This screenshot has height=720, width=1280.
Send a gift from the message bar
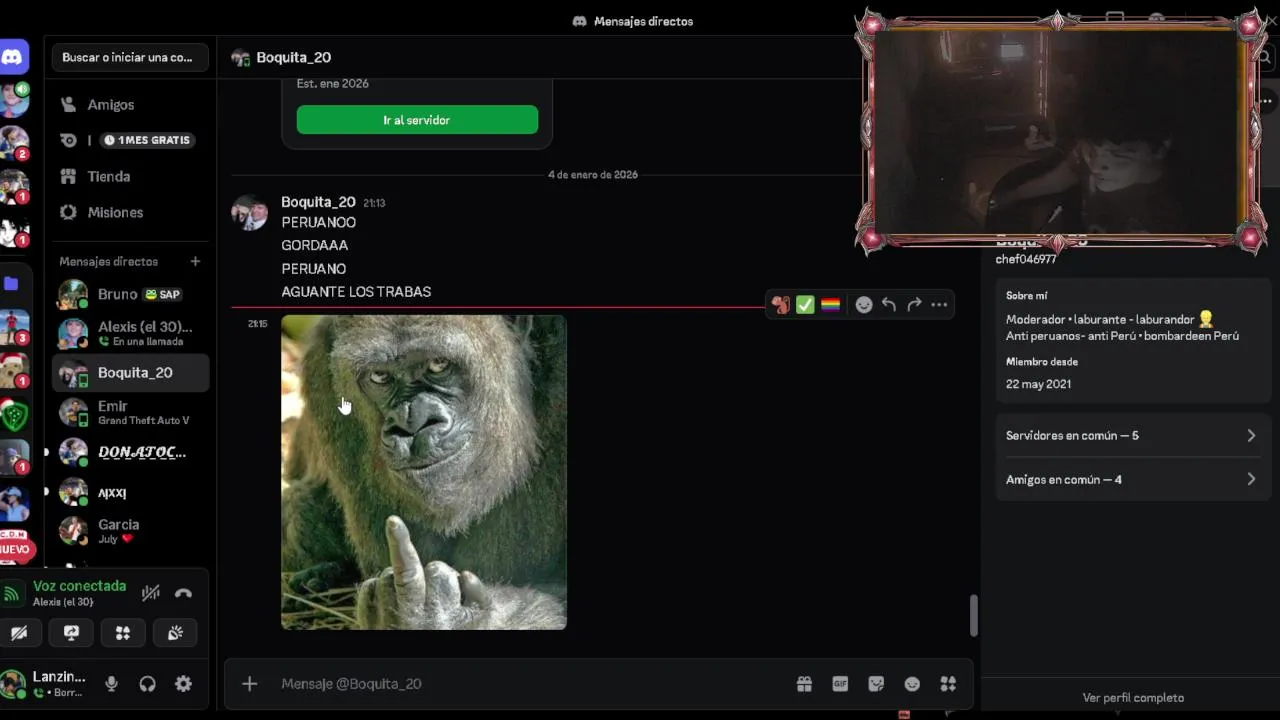pos(804,684)
